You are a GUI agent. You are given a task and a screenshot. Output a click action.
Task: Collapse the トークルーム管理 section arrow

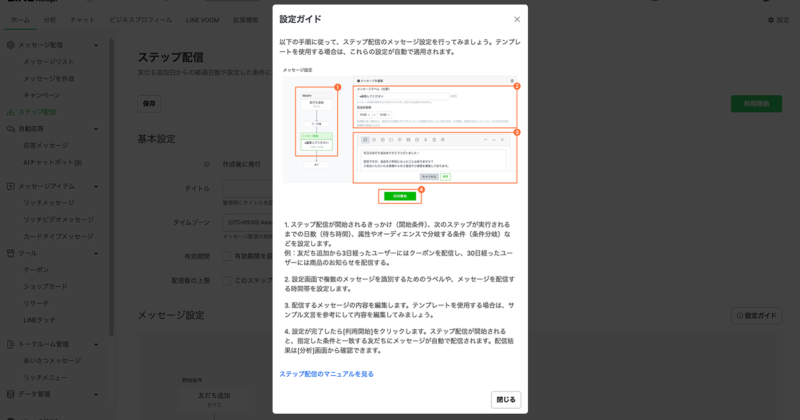point(96,344)
